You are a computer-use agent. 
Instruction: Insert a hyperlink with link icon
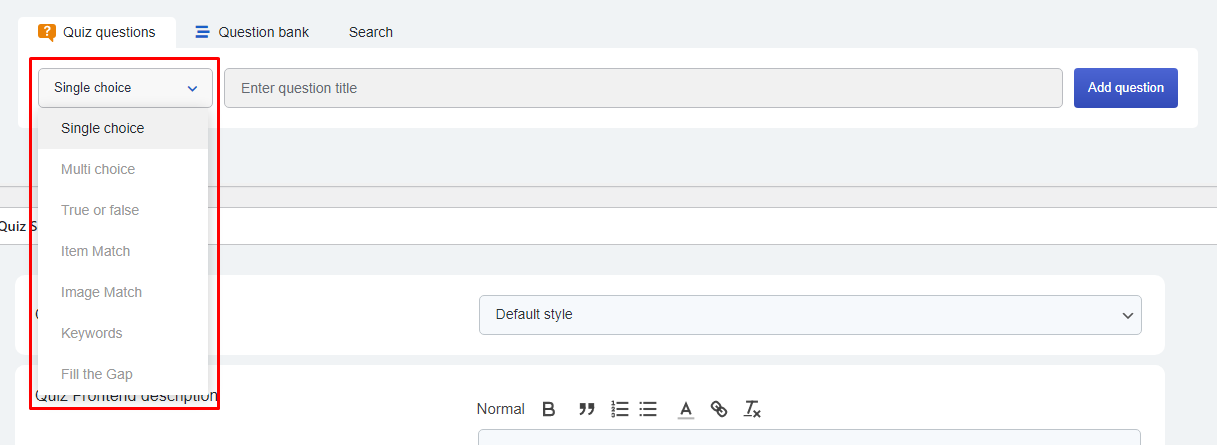[718, 408]
